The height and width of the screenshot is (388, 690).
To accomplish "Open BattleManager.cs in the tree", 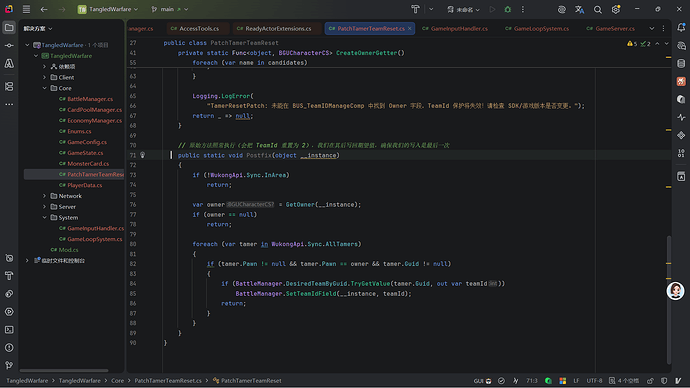I will 90,99.
